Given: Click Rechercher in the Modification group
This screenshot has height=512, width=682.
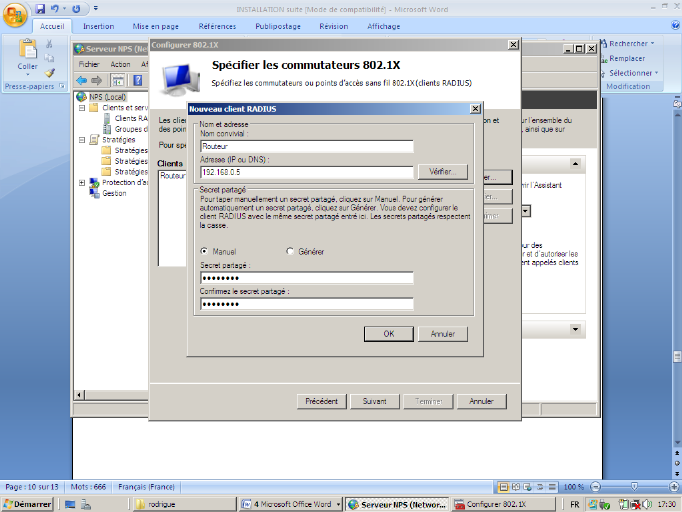Looking at the screenshot, I should (x=627, y=44).
